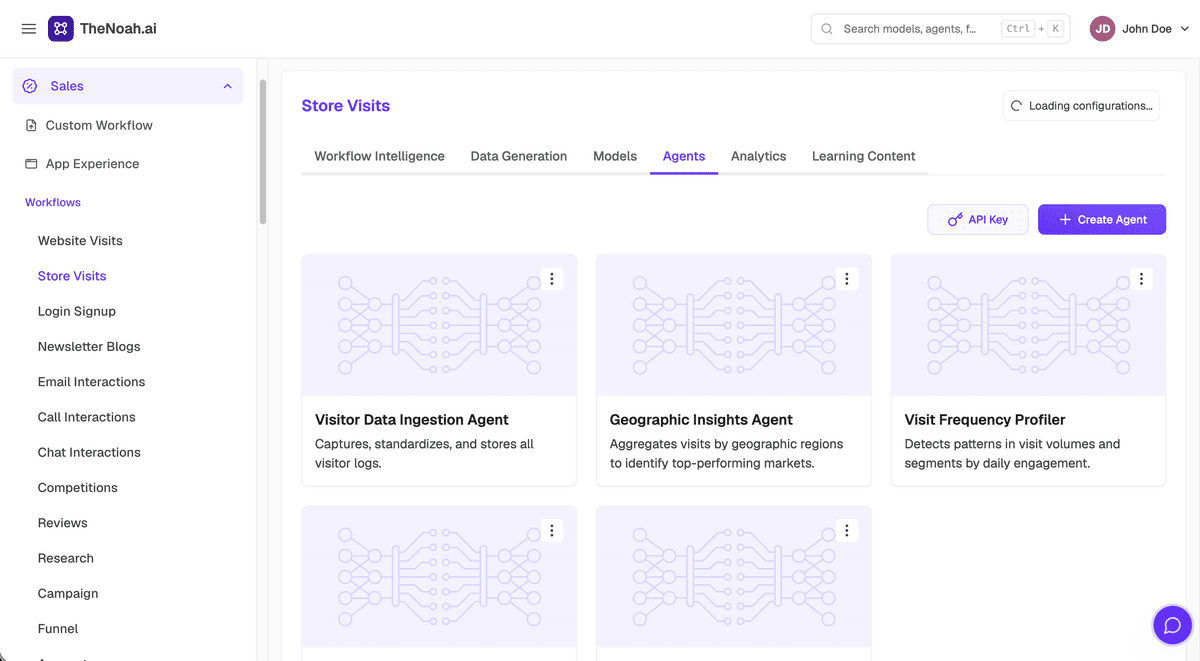
Task: Click the Geographic Insights Agent thumbnail
Action: click(734, 325)
